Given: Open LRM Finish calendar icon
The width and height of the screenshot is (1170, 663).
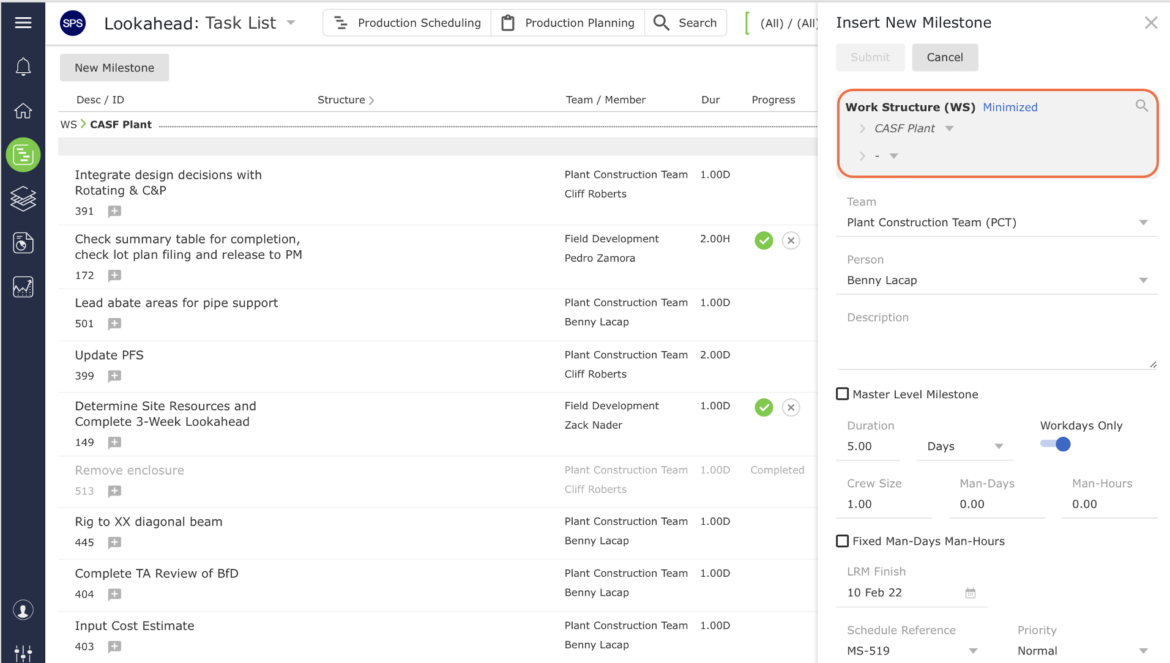Looking at the screenshot, I should tap(970, 593).
